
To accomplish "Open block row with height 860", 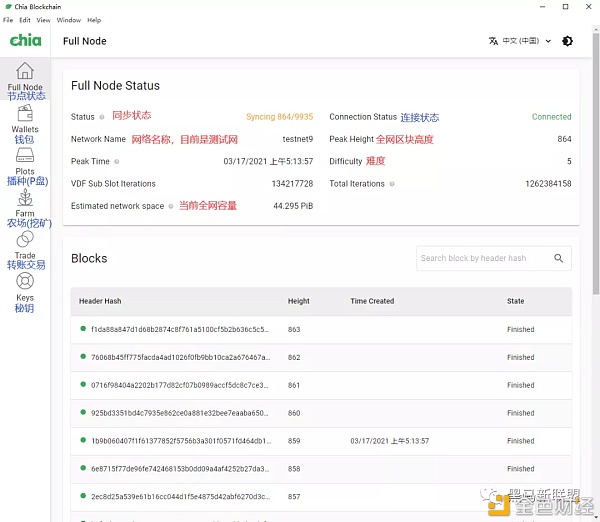I will tap(321, 413).
